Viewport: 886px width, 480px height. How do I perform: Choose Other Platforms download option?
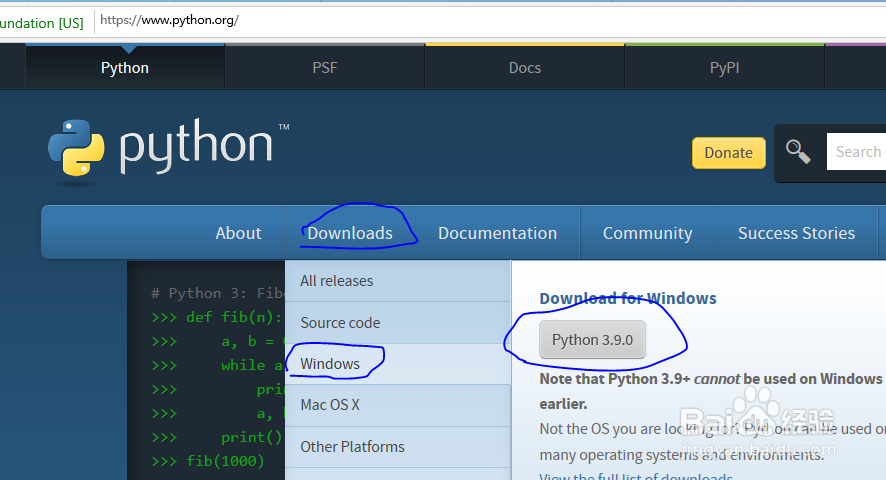tap(352, 447)
